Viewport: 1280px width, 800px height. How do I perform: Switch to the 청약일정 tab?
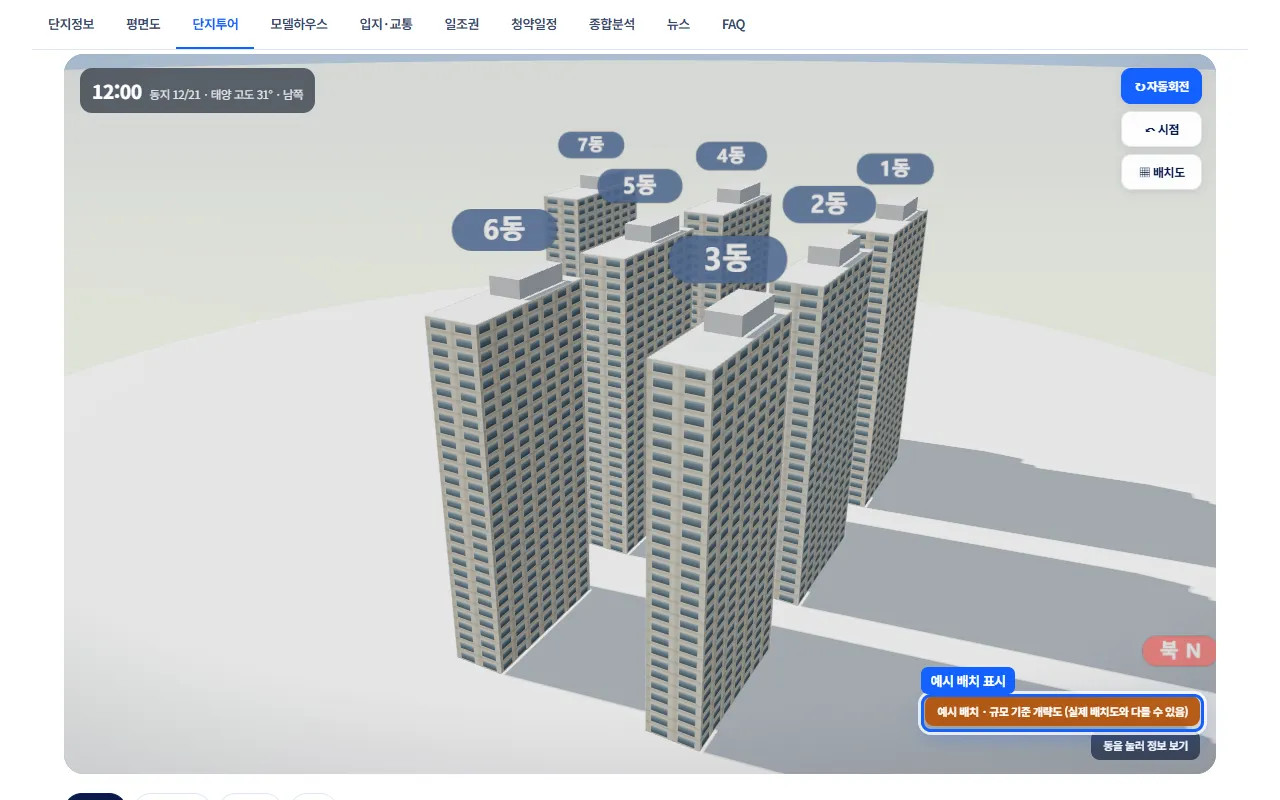point(534,24)
